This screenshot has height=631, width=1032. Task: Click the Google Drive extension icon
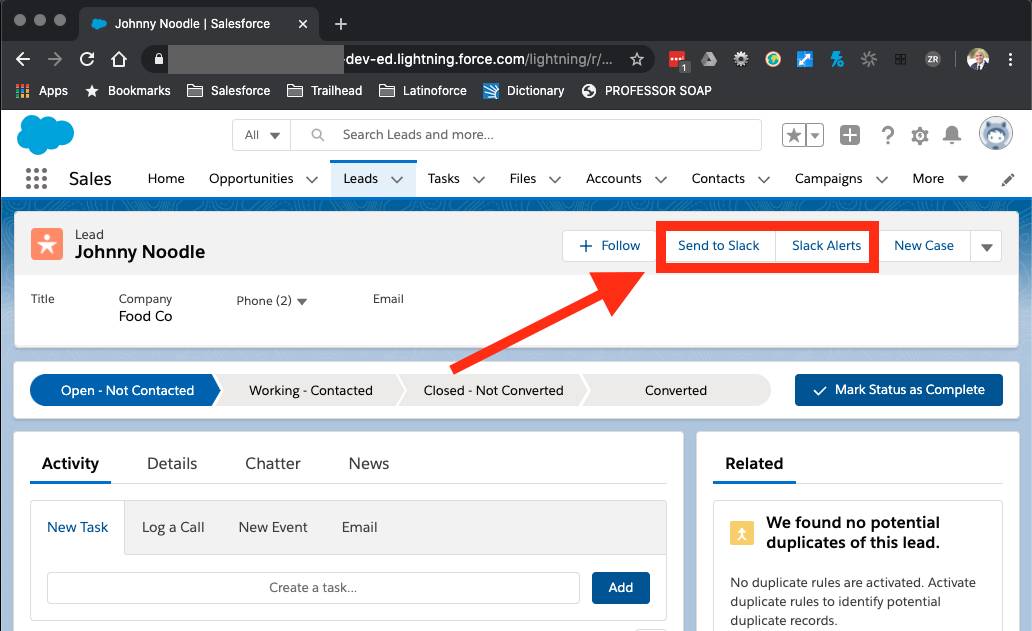point(709,59)
